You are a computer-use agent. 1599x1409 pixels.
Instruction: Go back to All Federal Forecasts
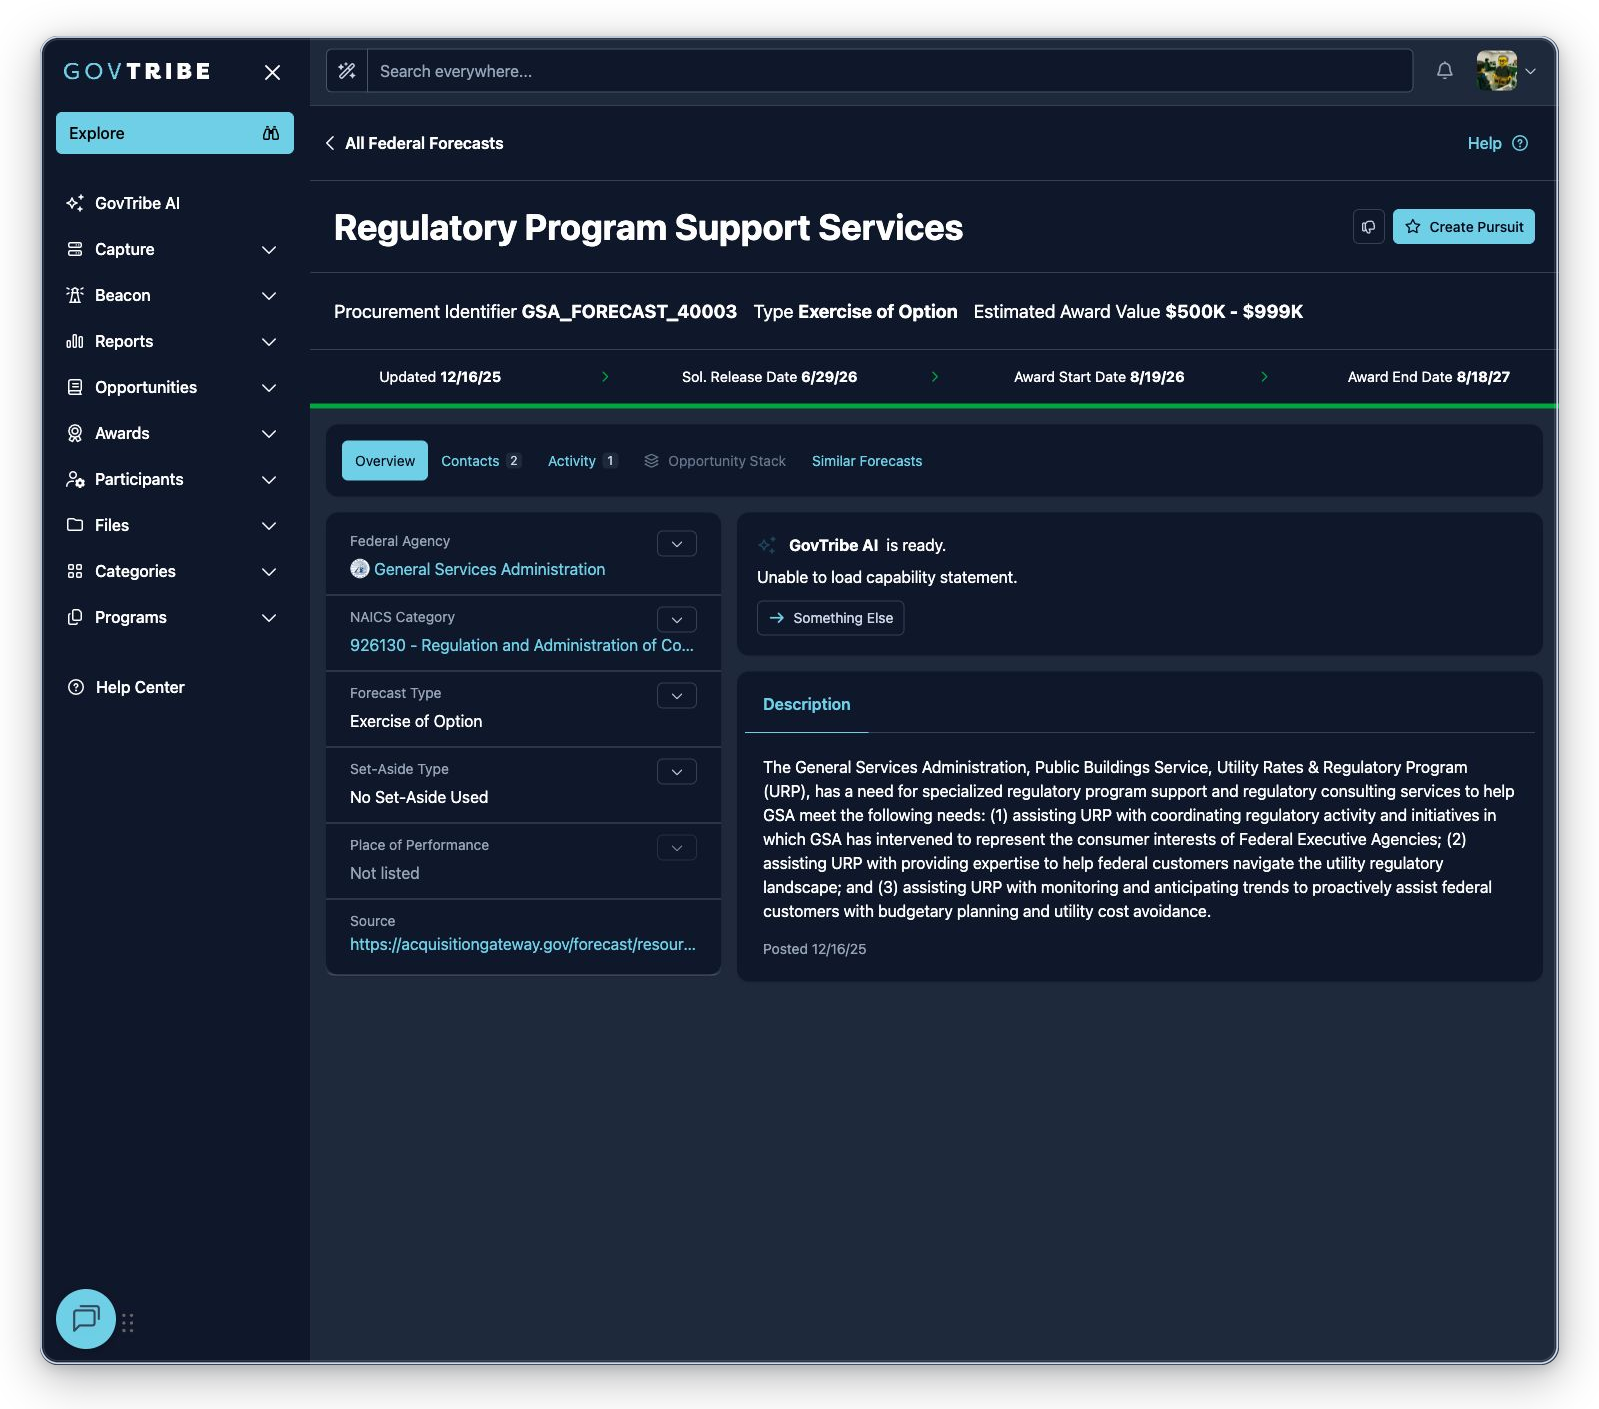coord(424,143)
